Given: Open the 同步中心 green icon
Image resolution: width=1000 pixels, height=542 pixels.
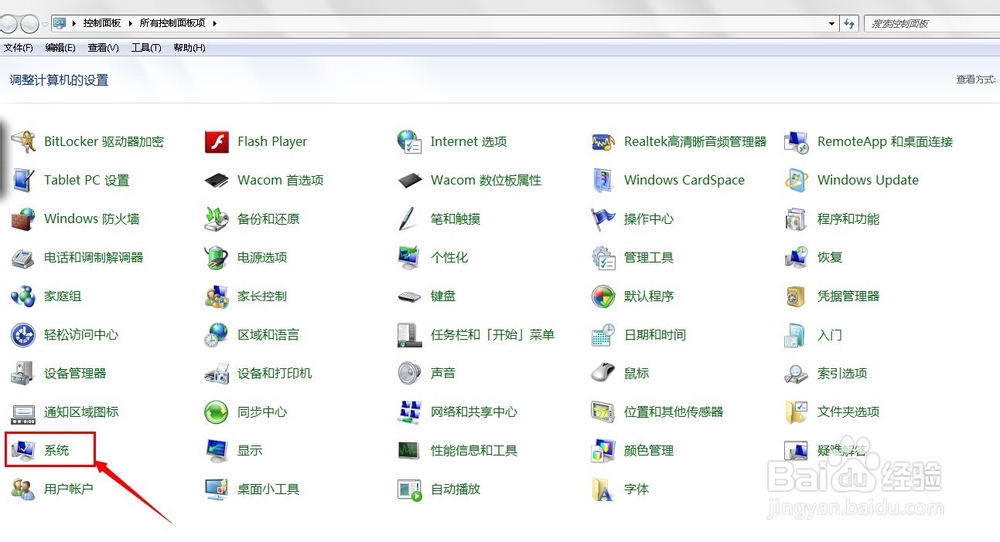Looking at the screenshot, I should point(217,412).
